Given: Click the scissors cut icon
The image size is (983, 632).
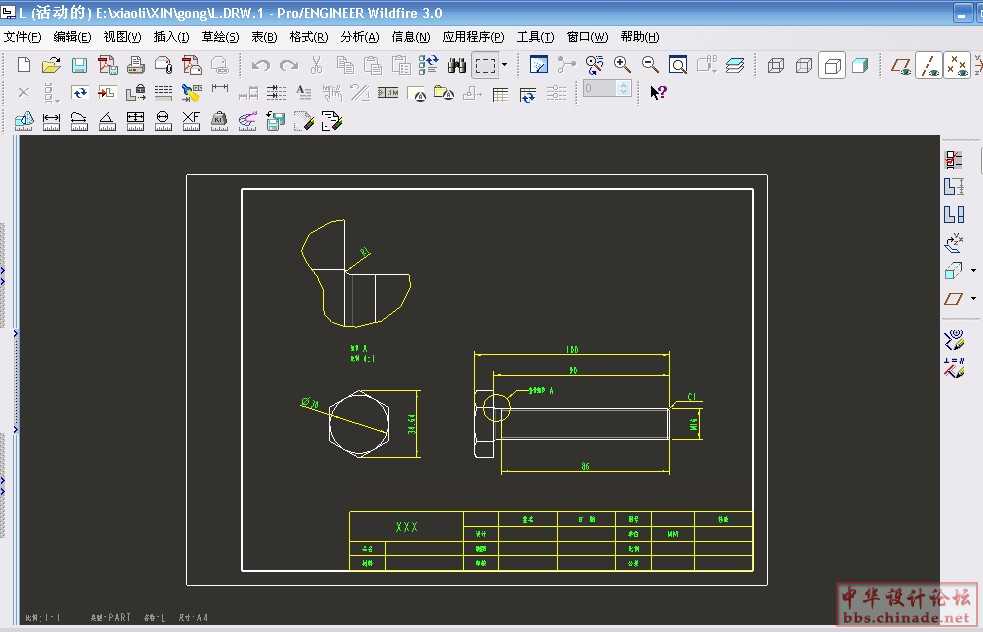Looking at the screenshot, I should coord(316,66).
